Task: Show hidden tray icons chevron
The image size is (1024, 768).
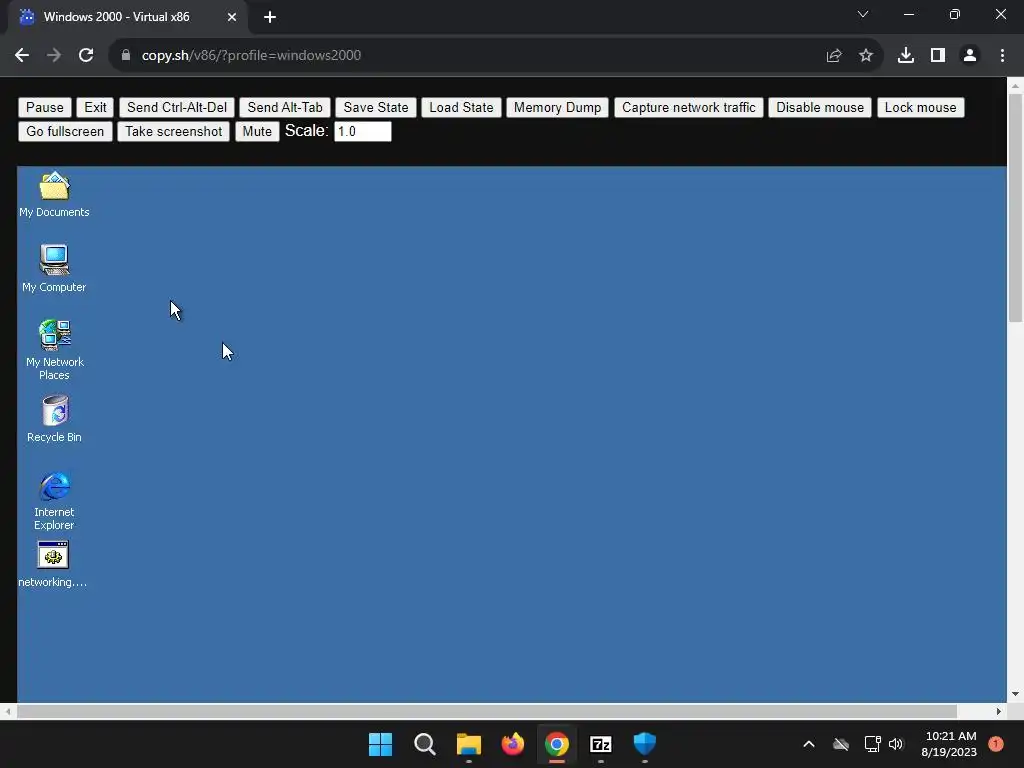Action: coord(808,744)
